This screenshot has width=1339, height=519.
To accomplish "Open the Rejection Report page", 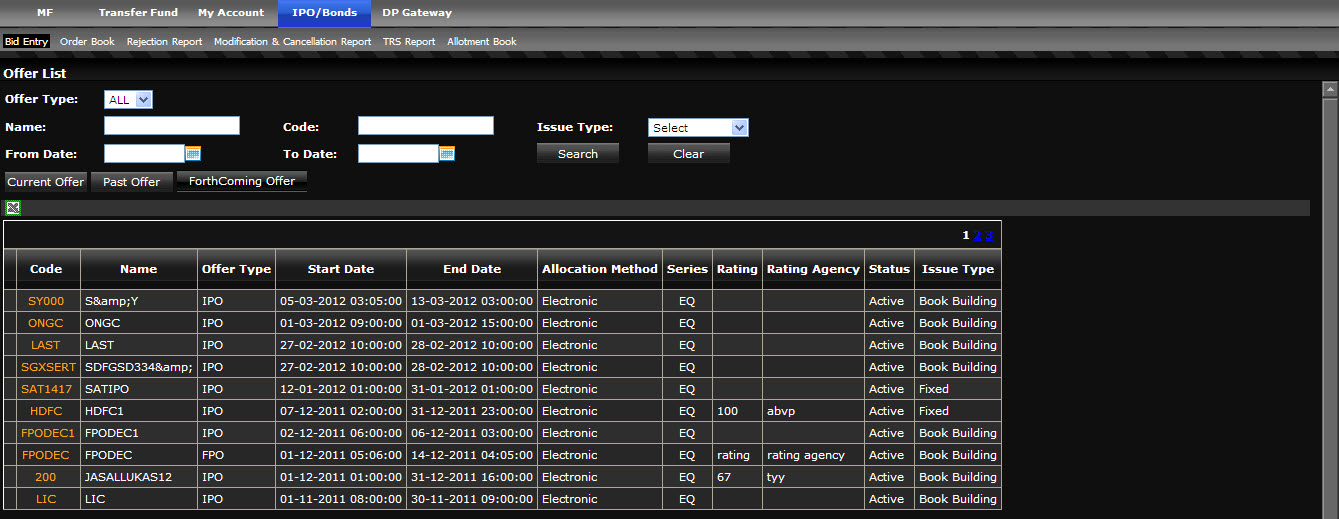I will tap(164, 42).
